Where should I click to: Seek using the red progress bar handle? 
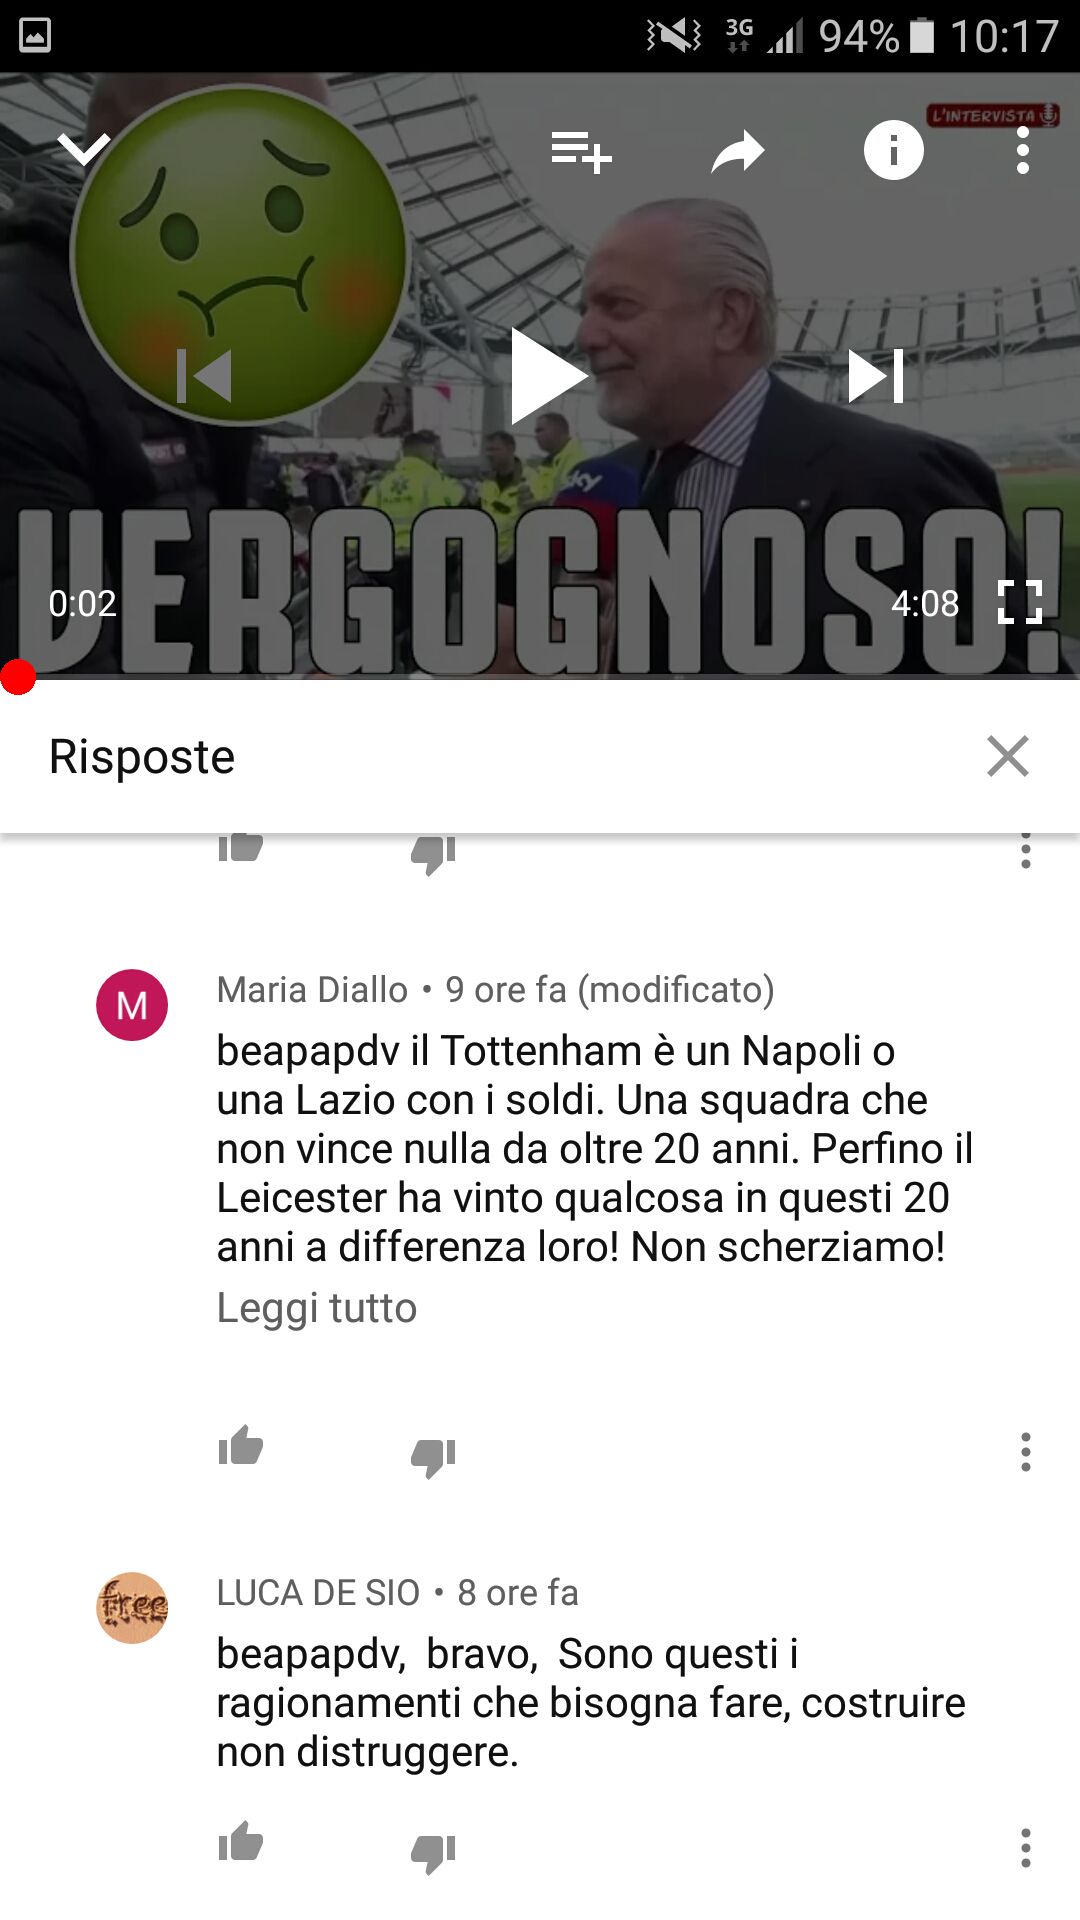point(18,677)
